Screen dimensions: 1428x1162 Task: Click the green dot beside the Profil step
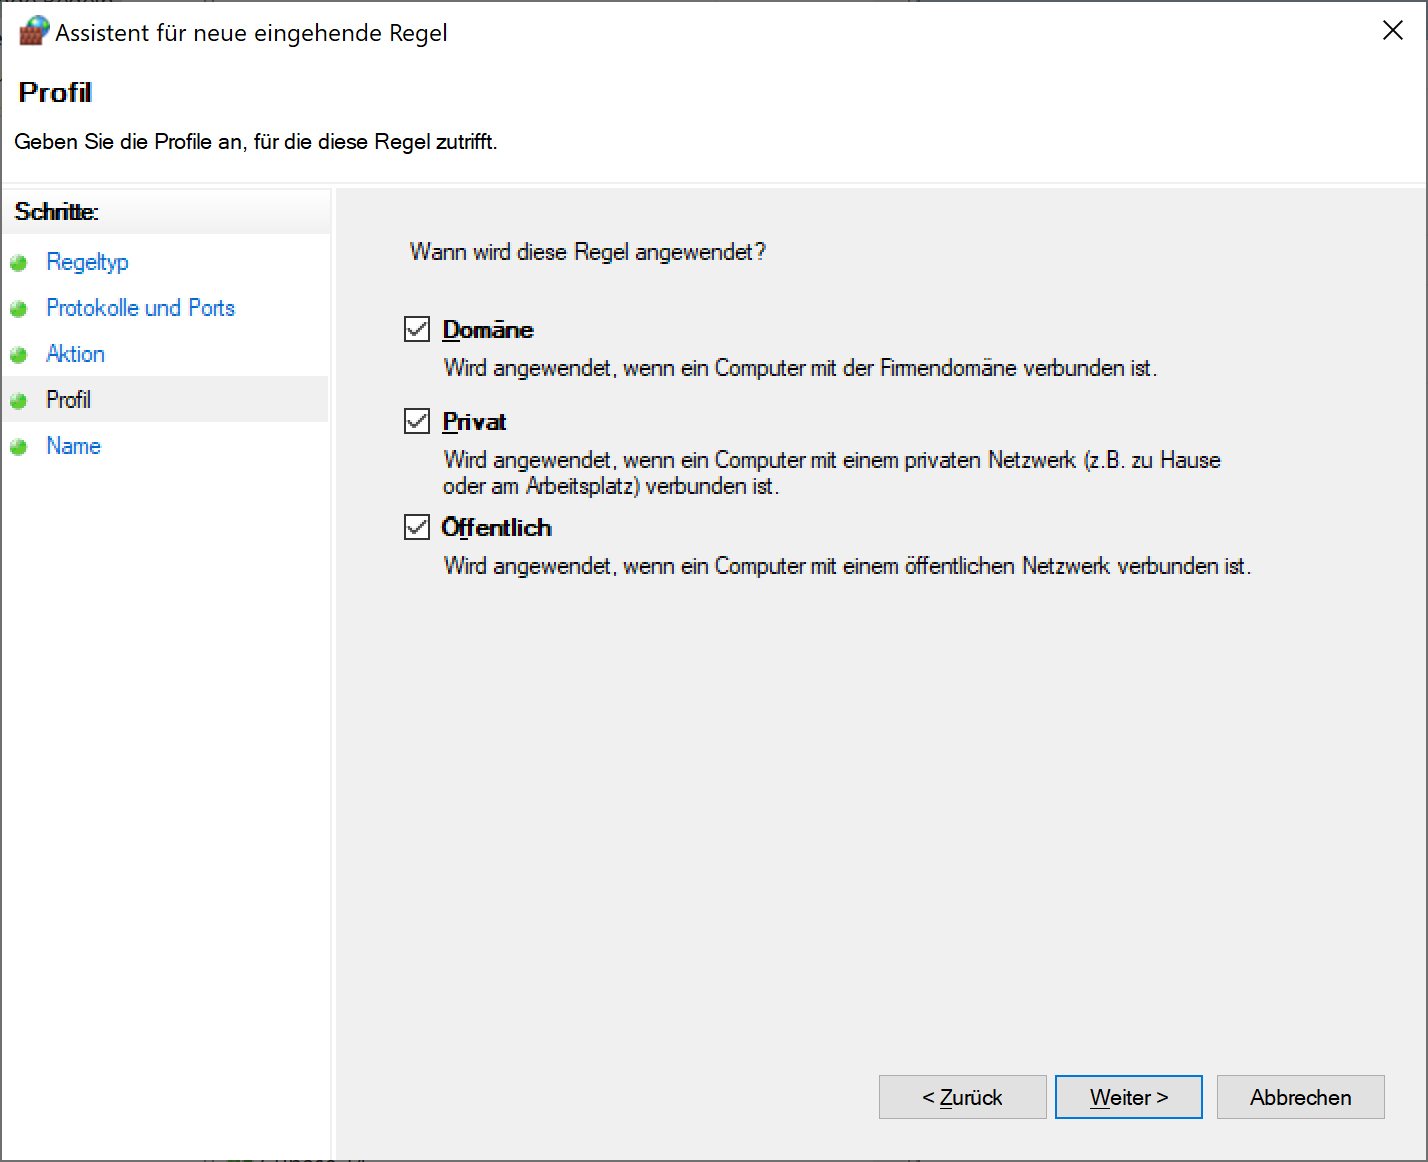tap(18, 401)
